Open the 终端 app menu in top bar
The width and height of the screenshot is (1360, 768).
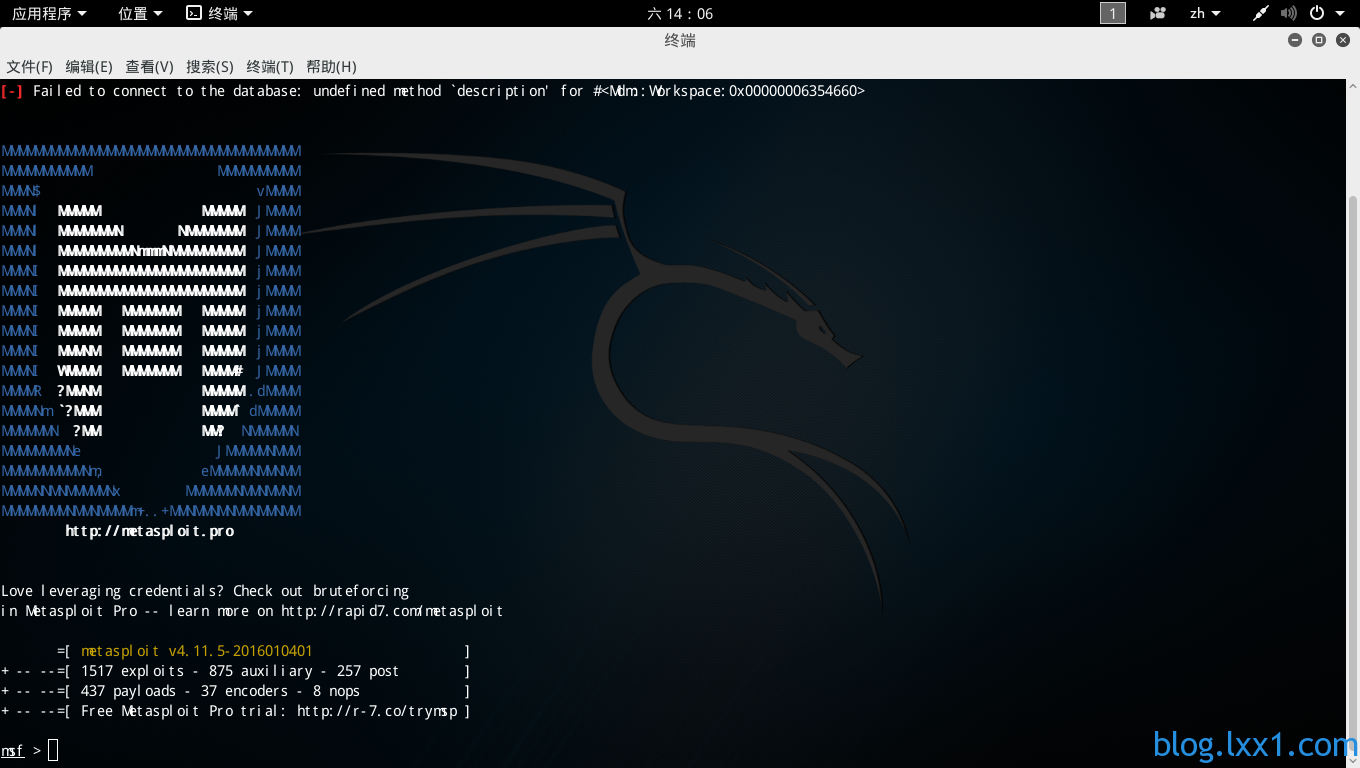[219, 13]
